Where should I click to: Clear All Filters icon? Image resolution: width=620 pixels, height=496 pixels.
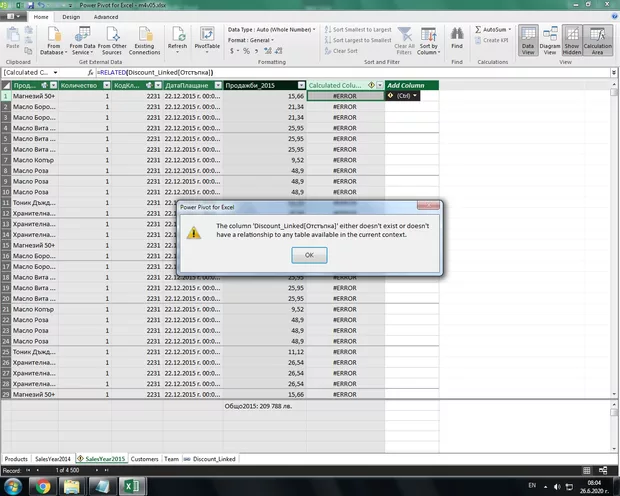[405, 36]
